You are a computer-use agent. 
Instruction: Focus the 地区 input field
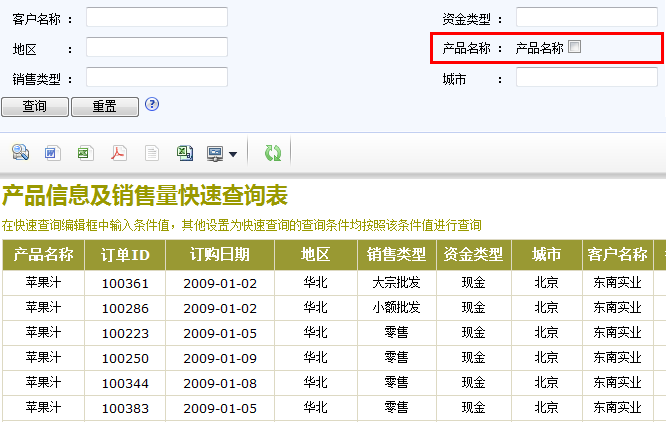click(156, 47)
